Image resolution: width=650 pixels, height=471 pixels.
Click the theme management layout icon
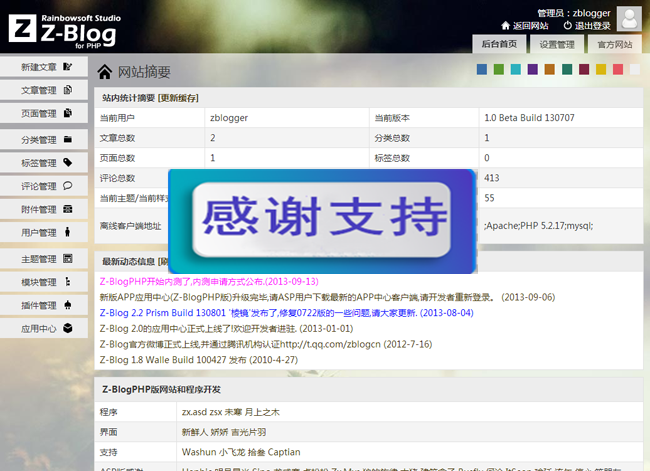click(x=68, y=259)
